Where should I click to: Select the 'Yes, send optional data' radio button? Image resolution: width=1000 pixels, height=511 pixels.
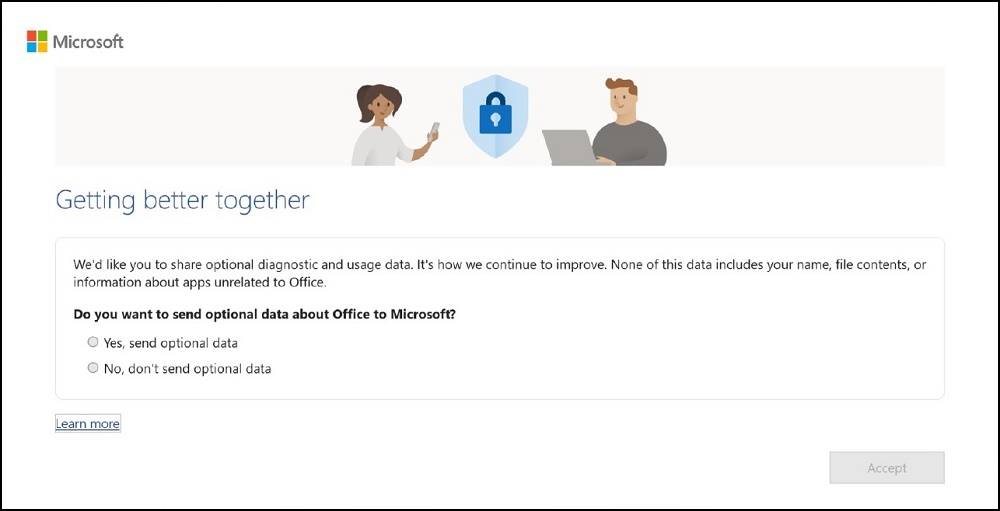[93, 342]
